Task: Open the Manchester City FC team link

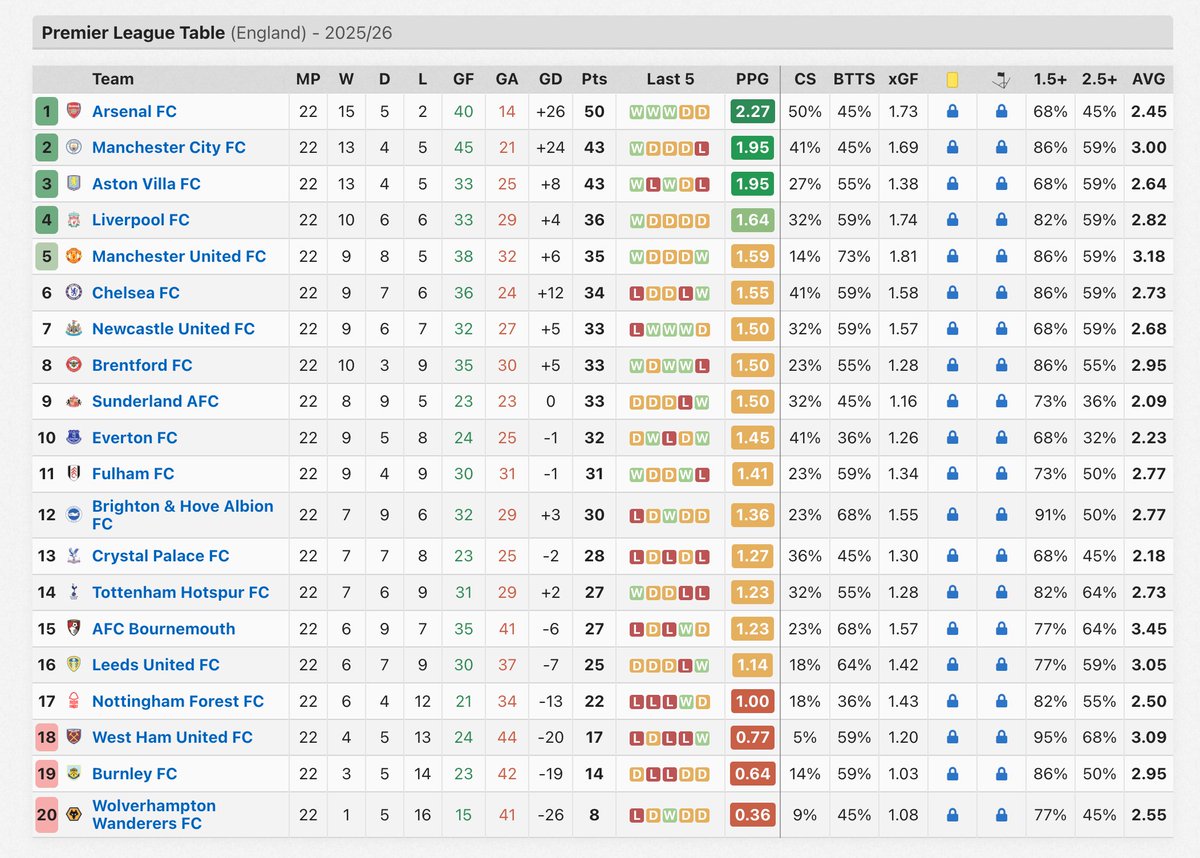Action: tap(169, 147)
